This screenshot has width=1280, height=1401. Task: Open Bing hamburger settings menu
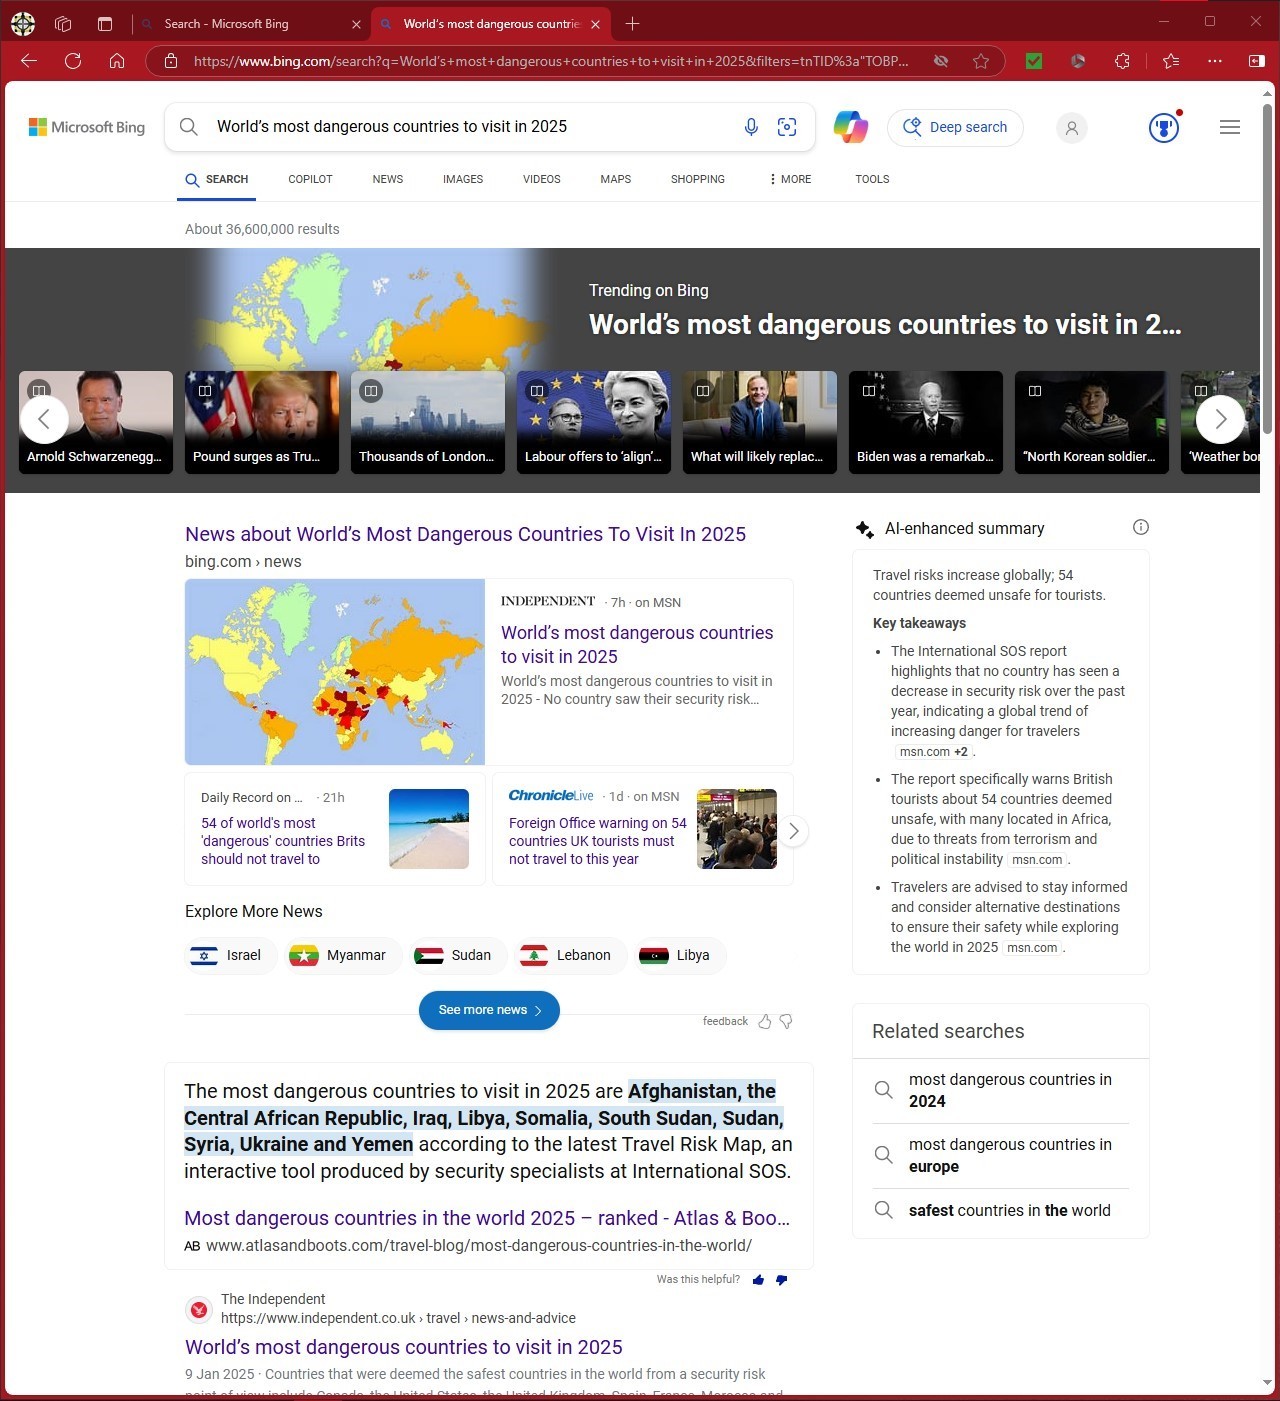coord(1230,127)
